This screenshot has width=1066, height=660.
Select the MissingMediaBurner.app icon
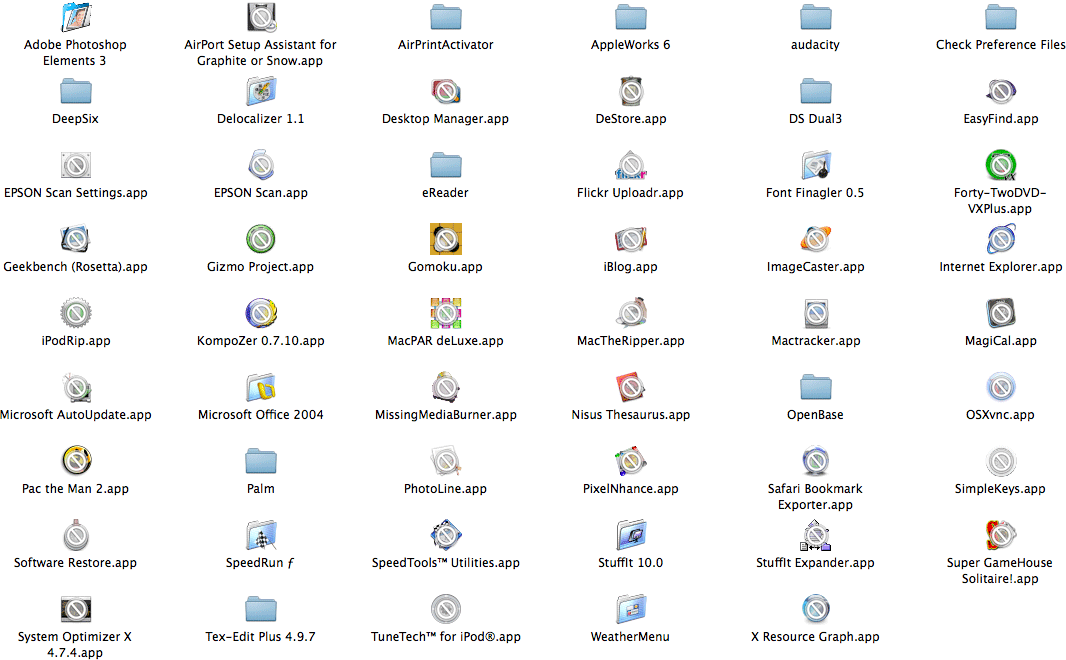tap(446, 387)
